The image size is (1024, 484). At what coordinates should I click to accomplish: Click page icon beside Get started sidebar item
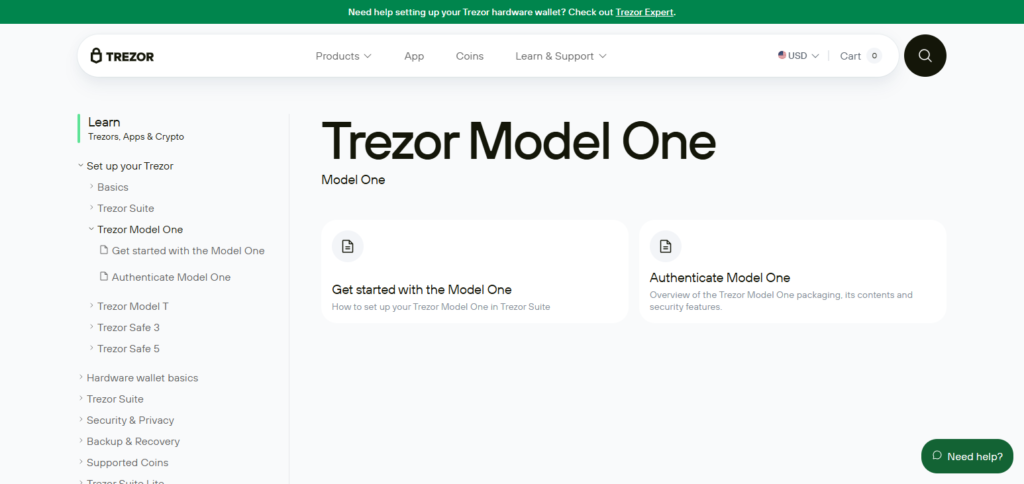103,250
